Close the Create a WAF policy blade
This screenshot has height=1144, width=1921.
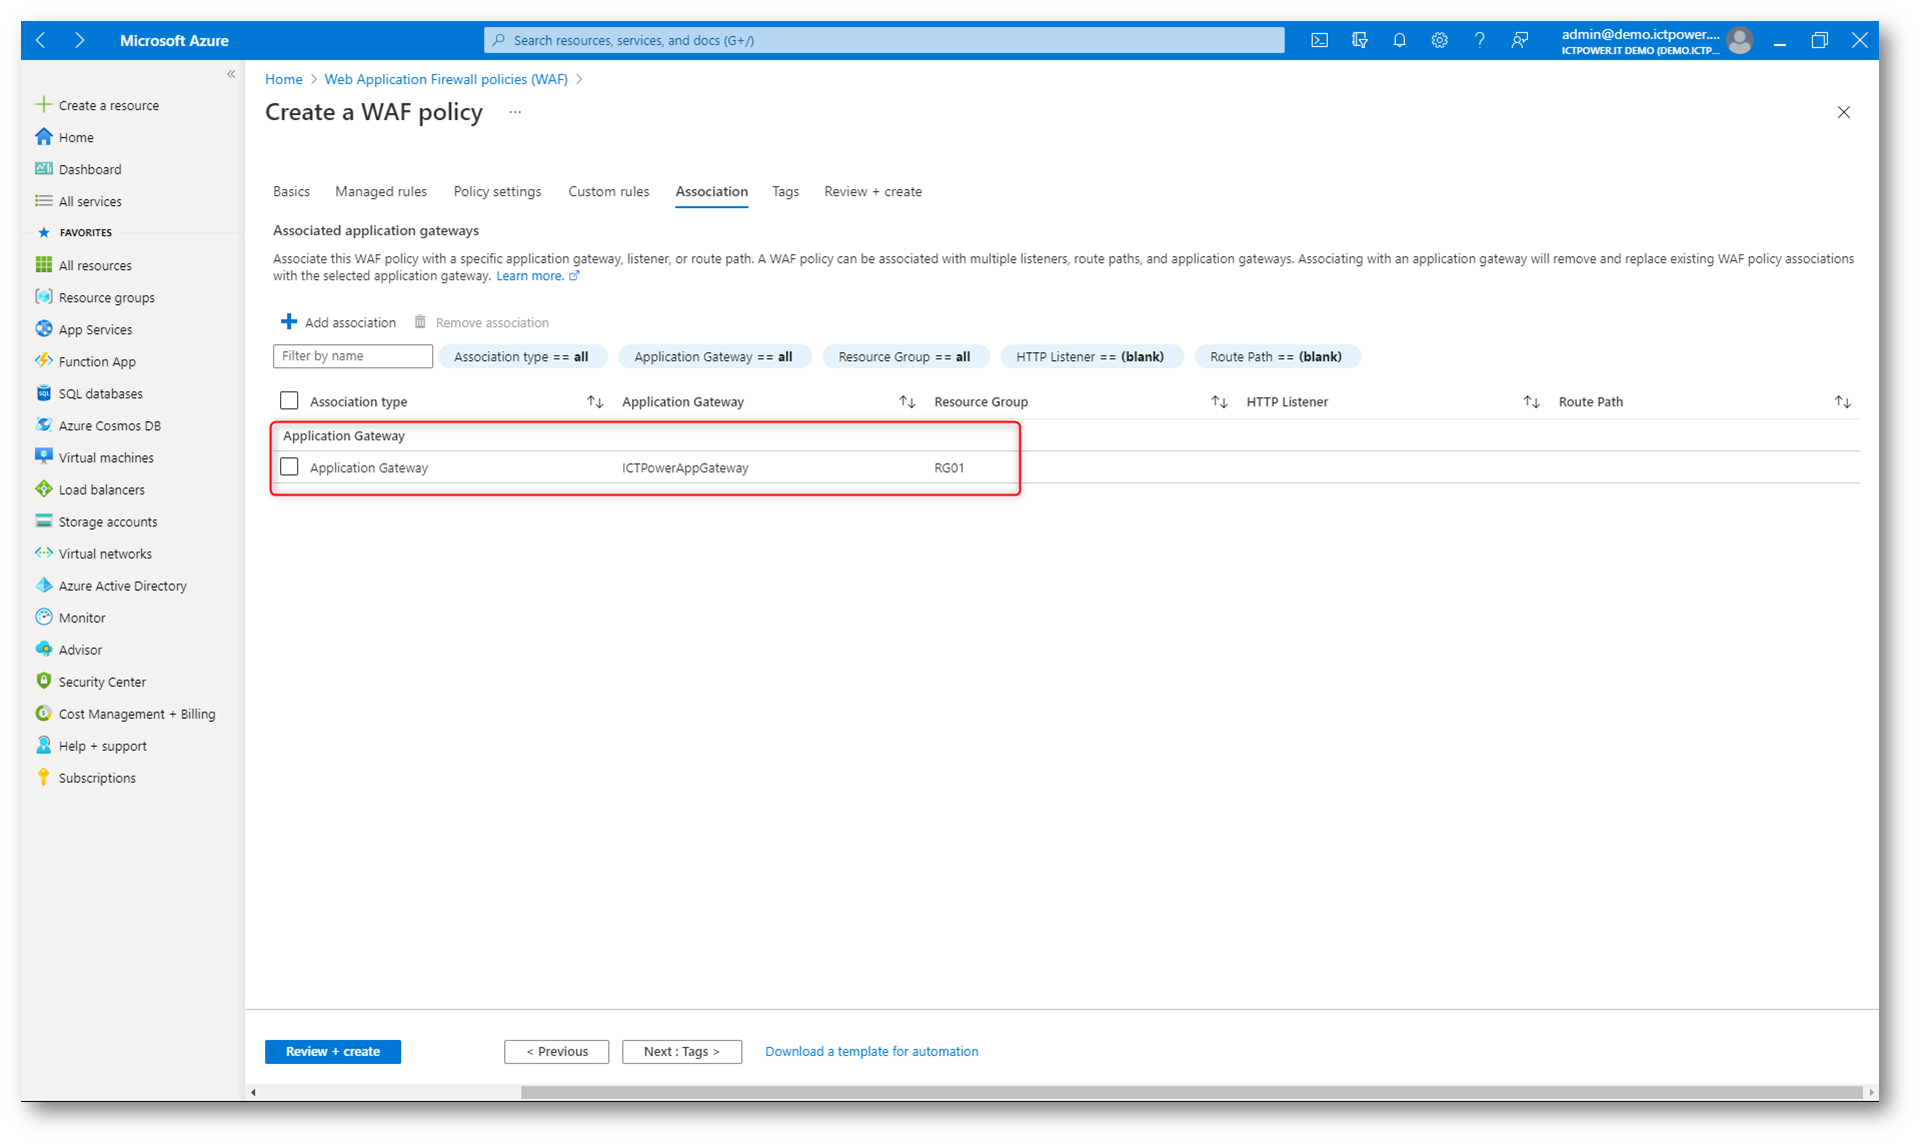point(1843,112)
